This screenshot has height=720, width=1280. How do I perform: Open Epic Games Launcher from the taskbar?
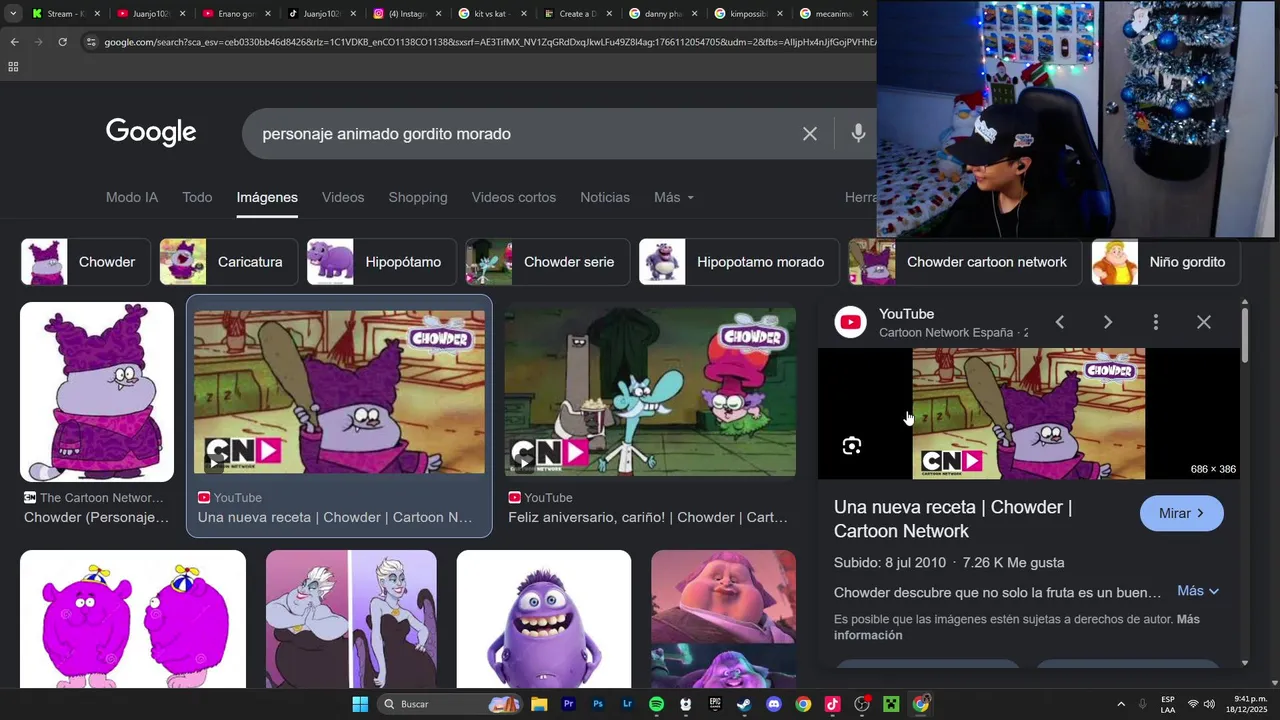(715, 704)
